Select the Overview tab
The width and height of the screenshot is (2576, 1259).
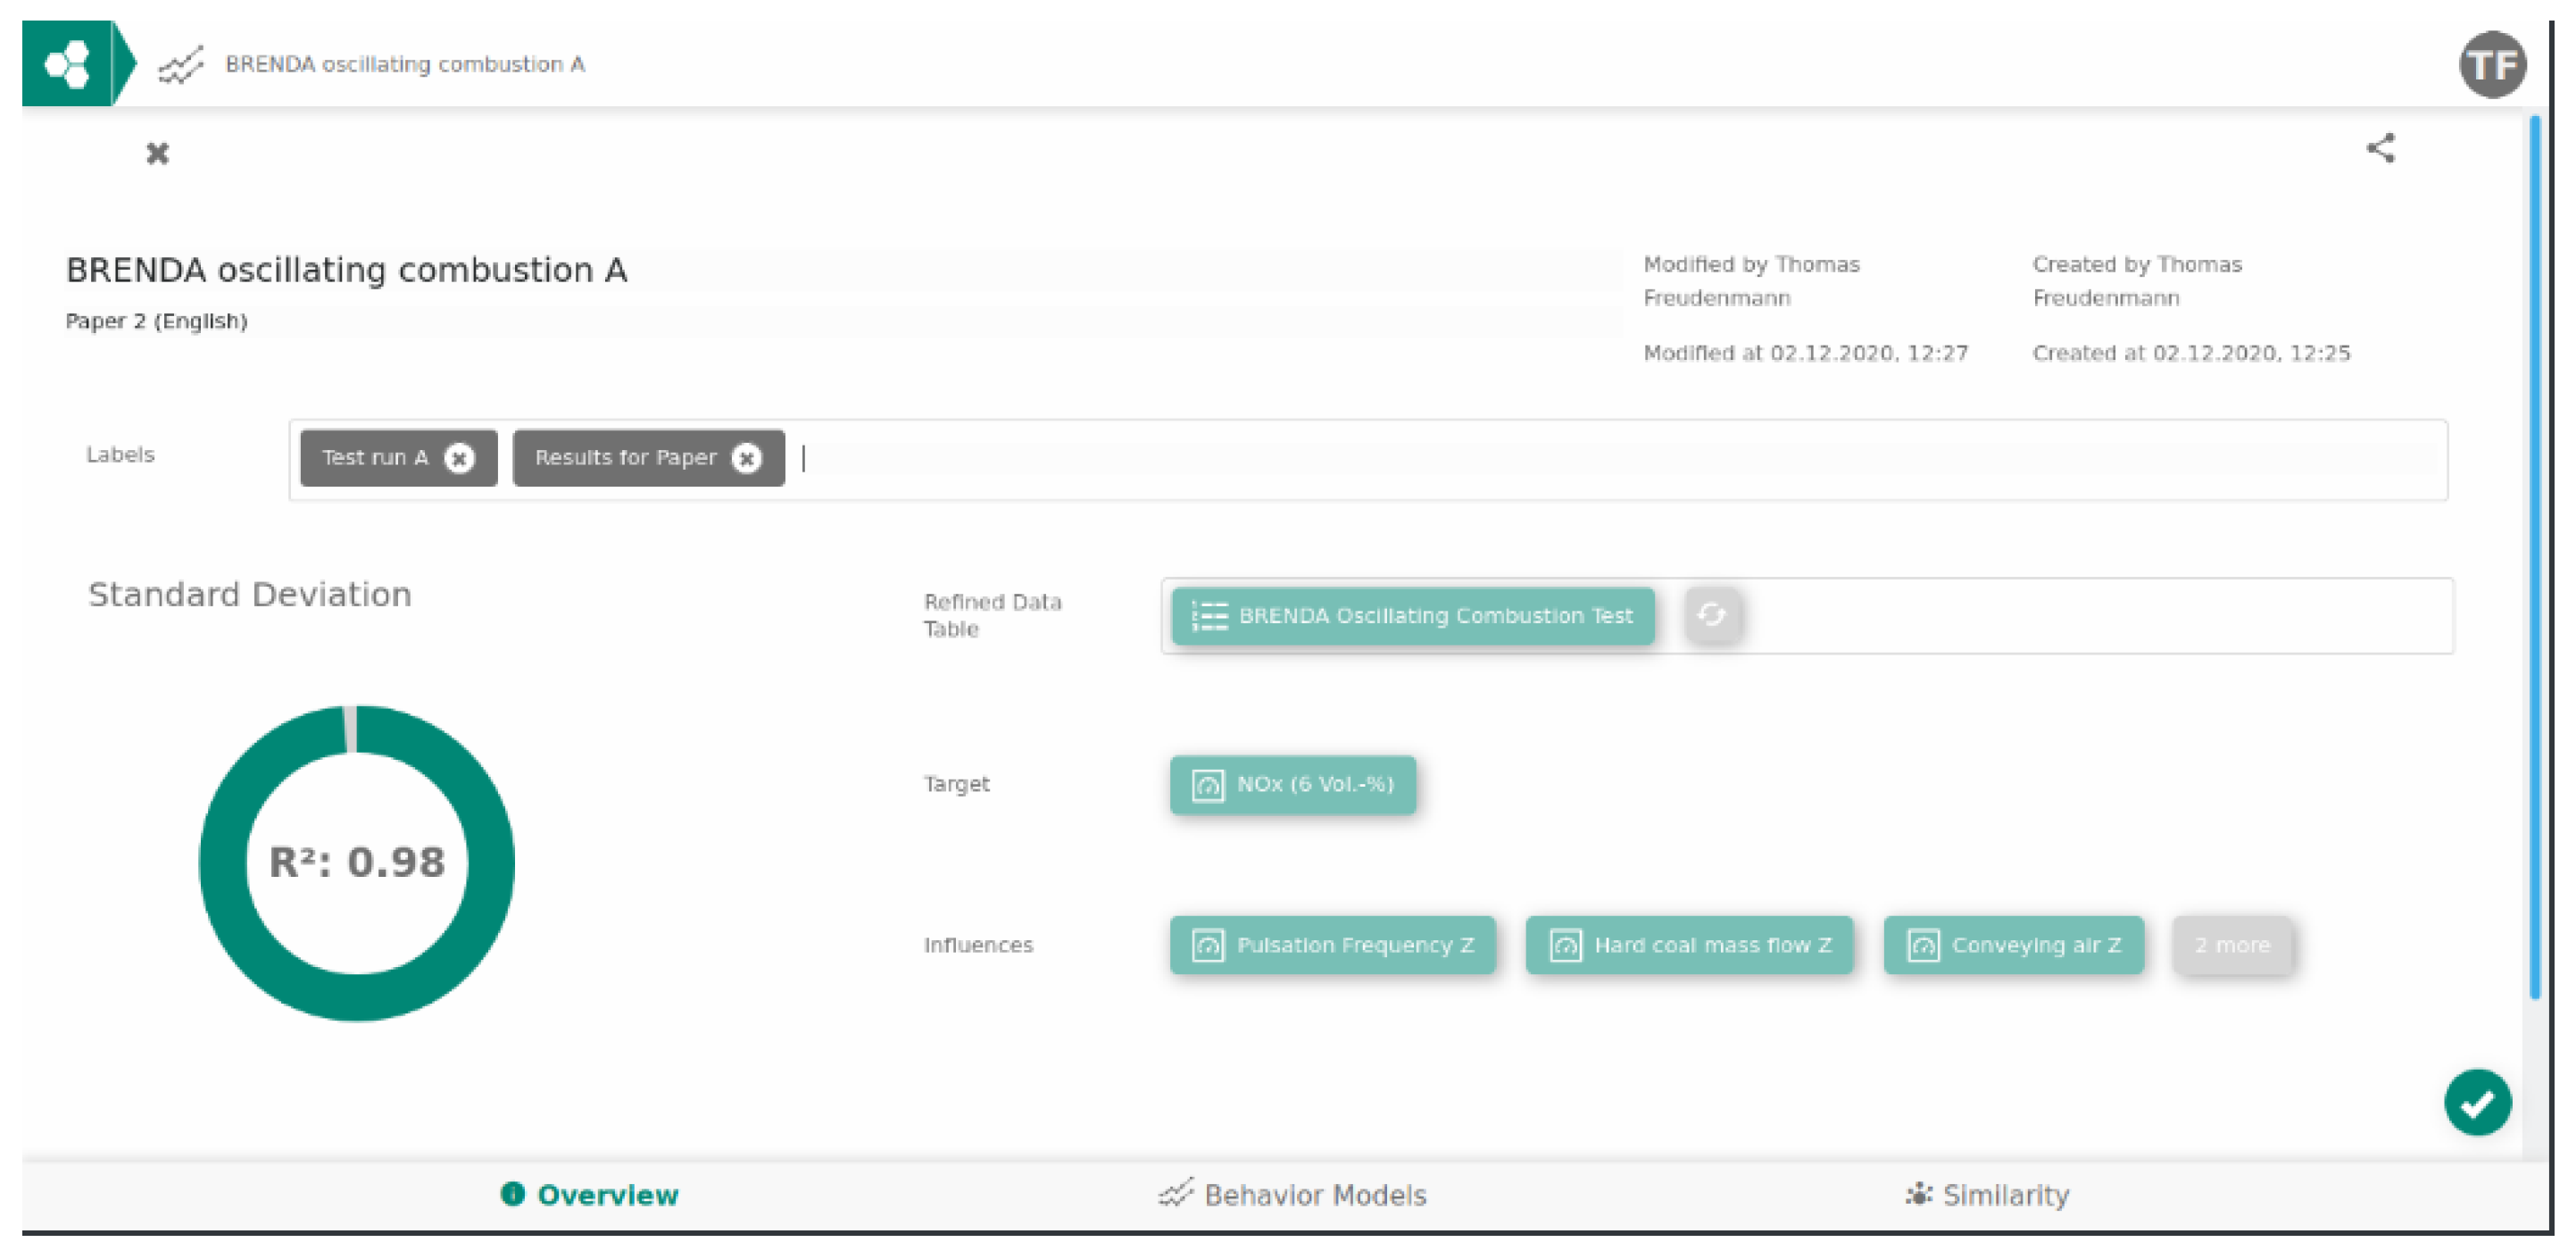pyautogui.click(x=590, y=1195)
